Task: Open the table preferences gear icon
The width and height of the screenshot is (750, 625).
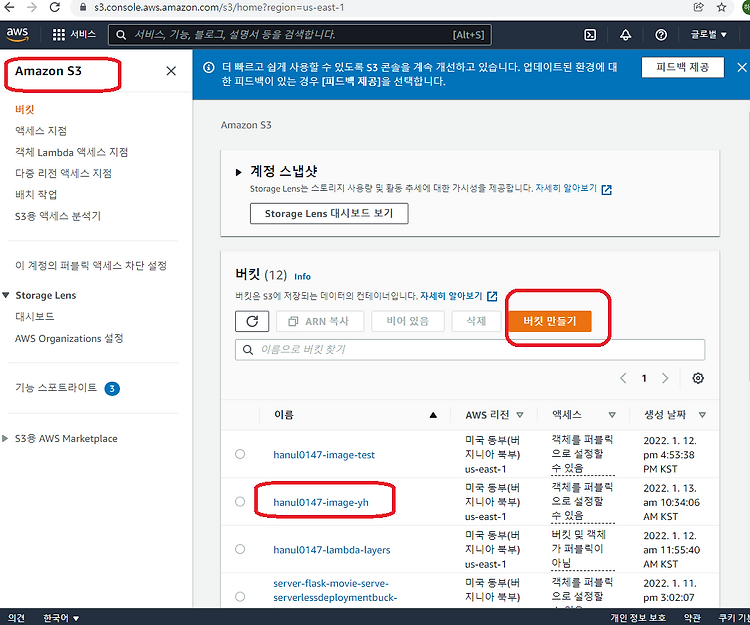Action: click(x=698, y=378)
